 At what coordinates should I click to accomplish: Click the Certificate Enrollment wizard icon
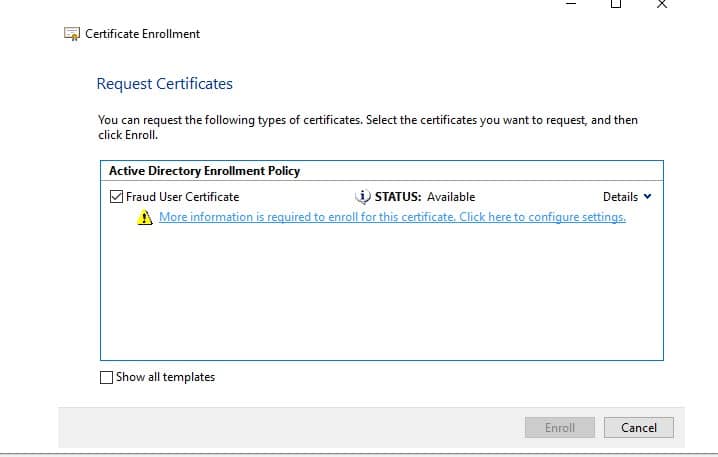point(72,34)
